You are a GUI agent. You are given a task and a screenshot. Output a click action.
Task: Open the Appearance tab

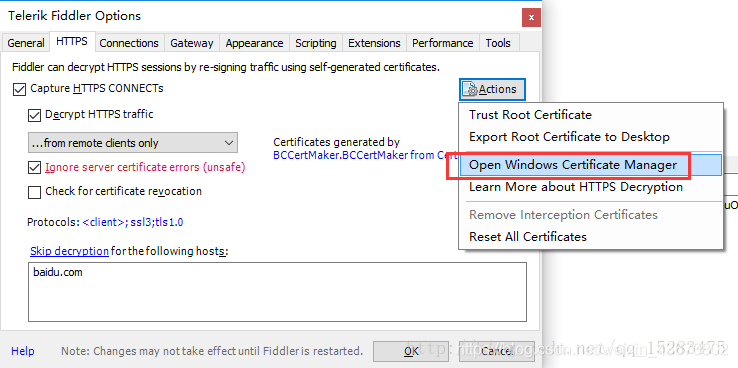[x=254, y=43]
